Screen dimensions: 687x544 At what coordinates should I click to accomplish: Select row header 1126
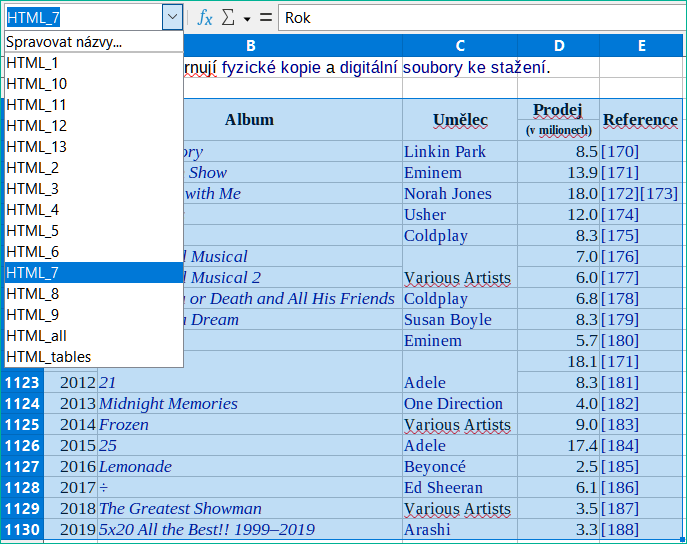click(22, 445)
